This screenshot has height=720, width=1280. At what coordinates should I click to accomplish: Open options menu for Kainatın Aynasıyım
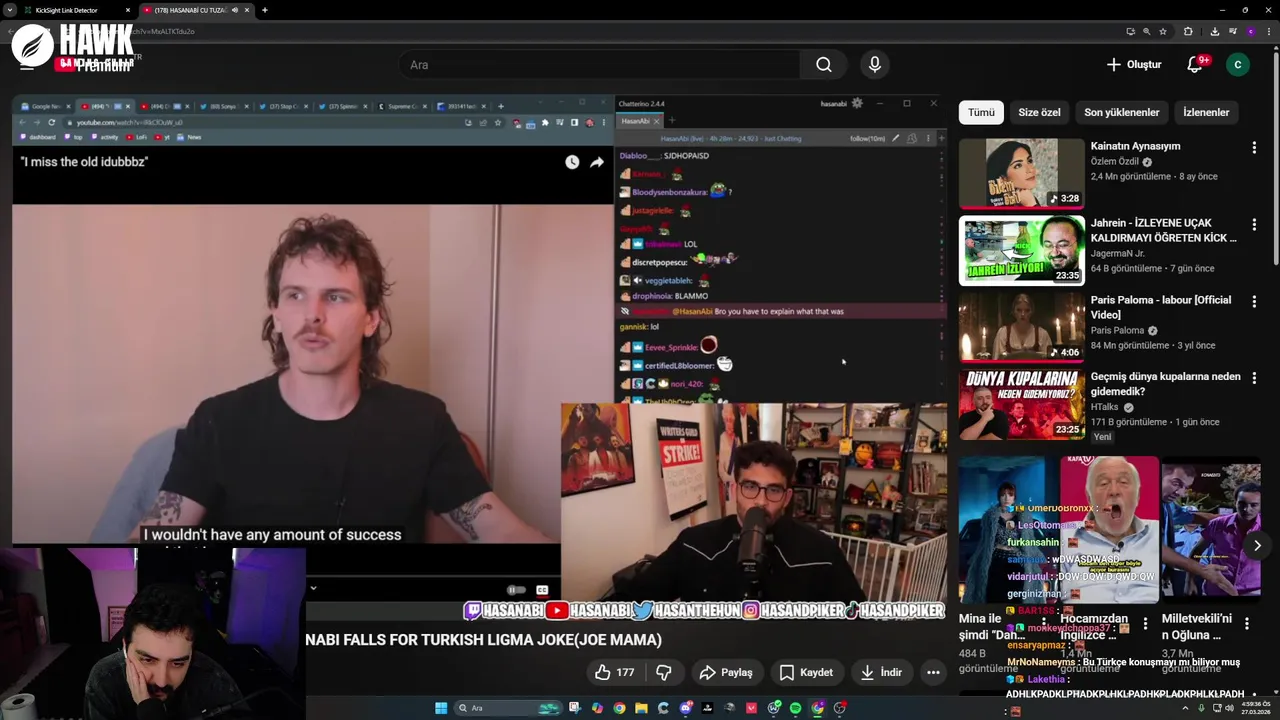[x=1254, y=147]
